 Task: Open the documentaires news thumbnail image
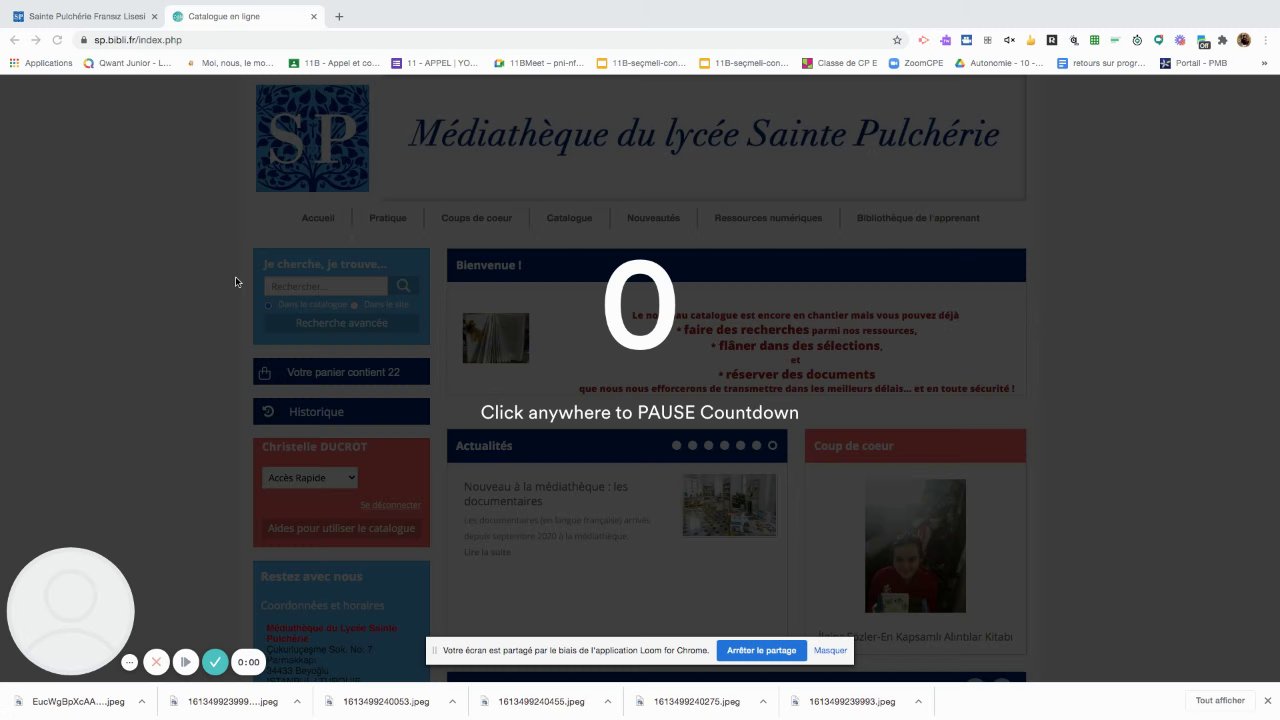tap(729, 505)
